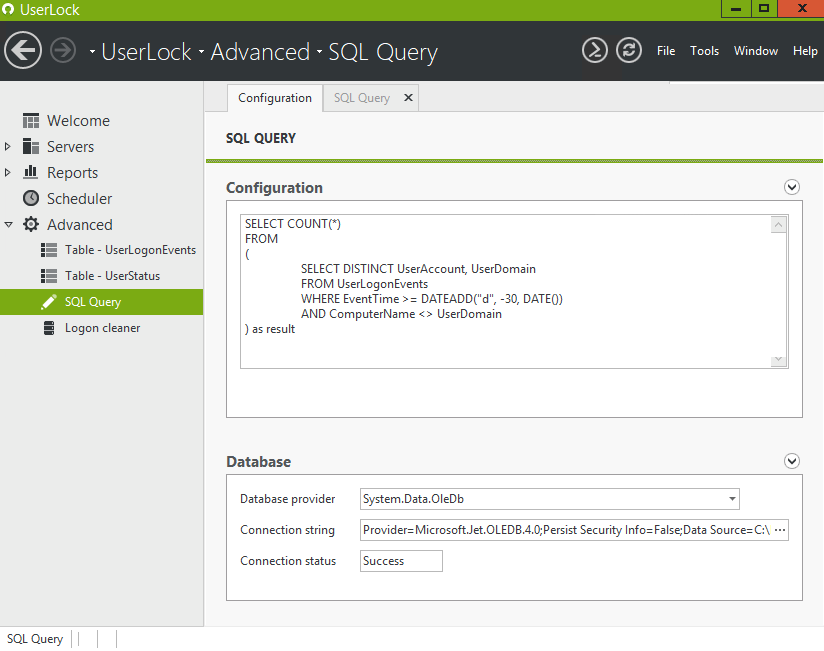Open breadcrumb dropdown before Advanced
The image size is (824, 651).
[201, 51]
